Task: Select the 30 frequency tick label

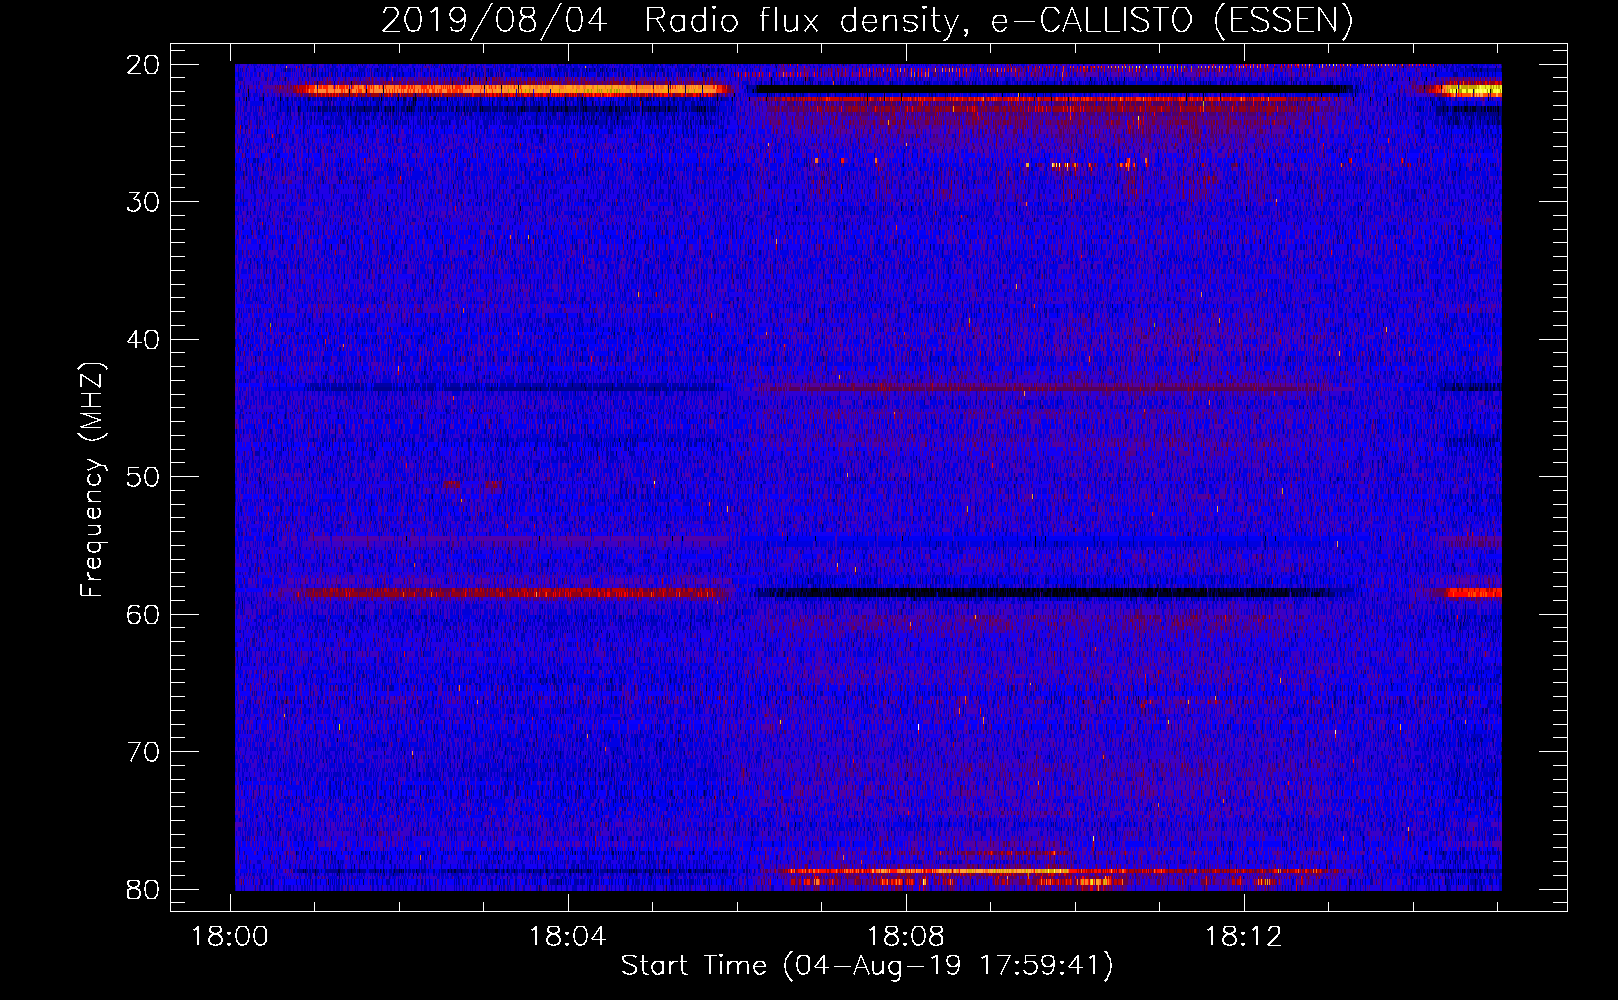Action: coord(144,202)
